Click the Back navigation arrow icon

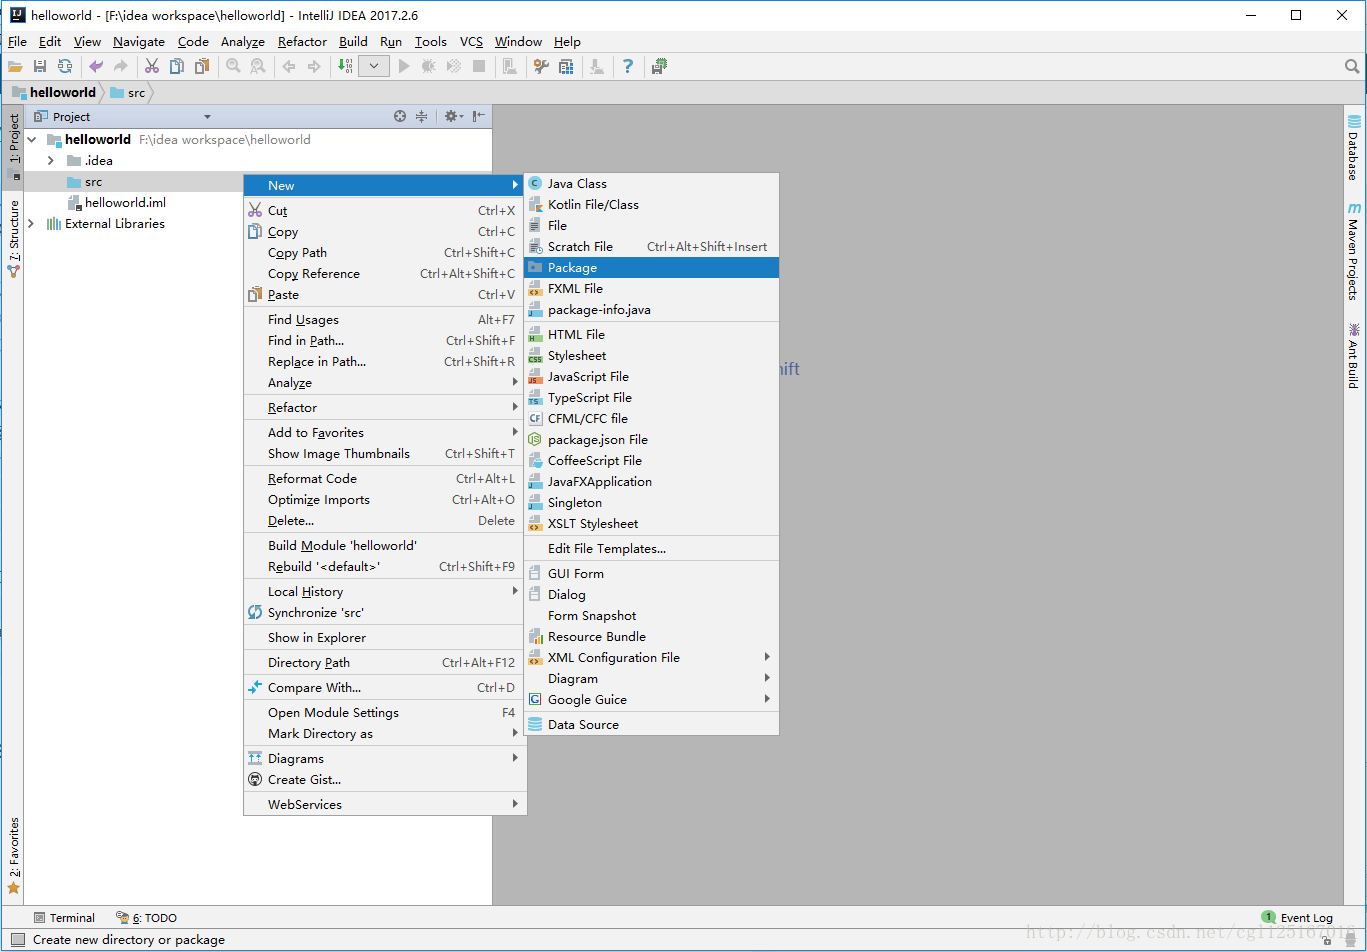coord(289,66)
